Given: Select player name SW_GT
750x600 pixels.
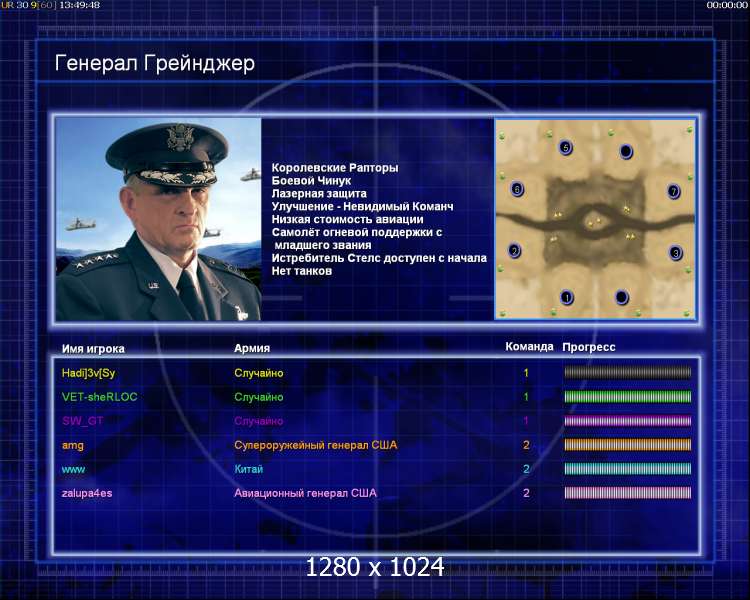Looking at the screenshot, I should coord(82,421).
